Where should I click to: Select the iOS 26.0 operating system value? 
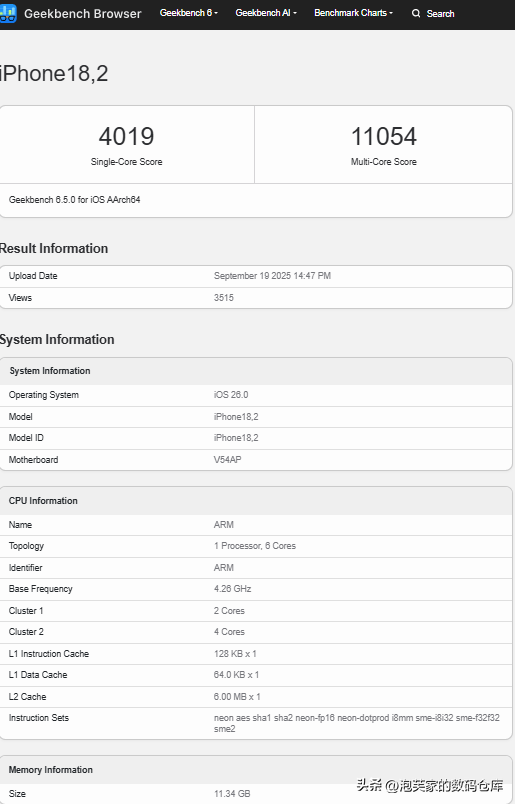coord(231,395)
